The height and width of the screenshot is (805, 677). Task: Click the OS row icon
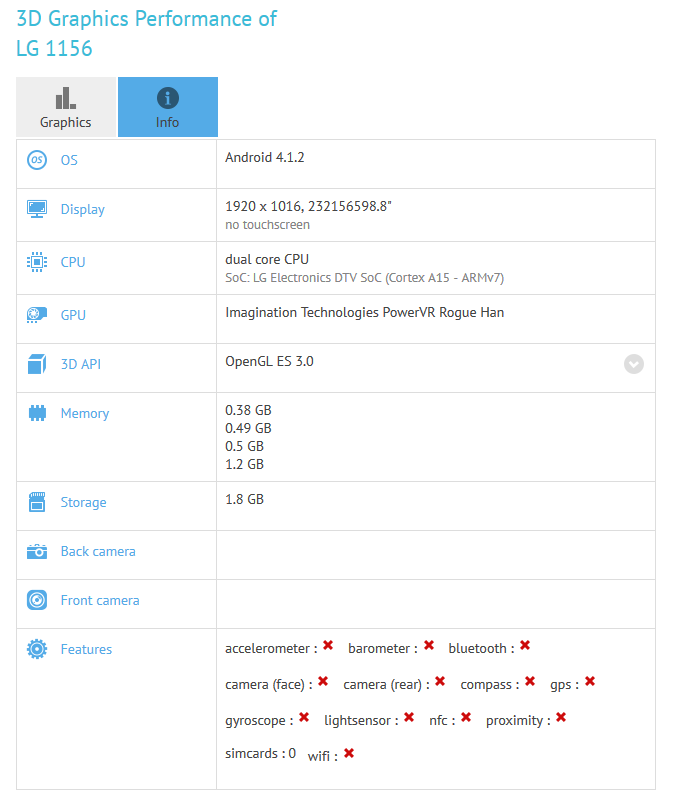click(37, 160)
